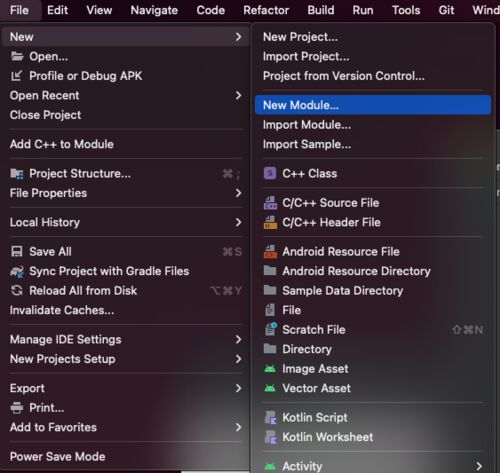
Task: Open the Refactor menu
Action: click(266, 10)
